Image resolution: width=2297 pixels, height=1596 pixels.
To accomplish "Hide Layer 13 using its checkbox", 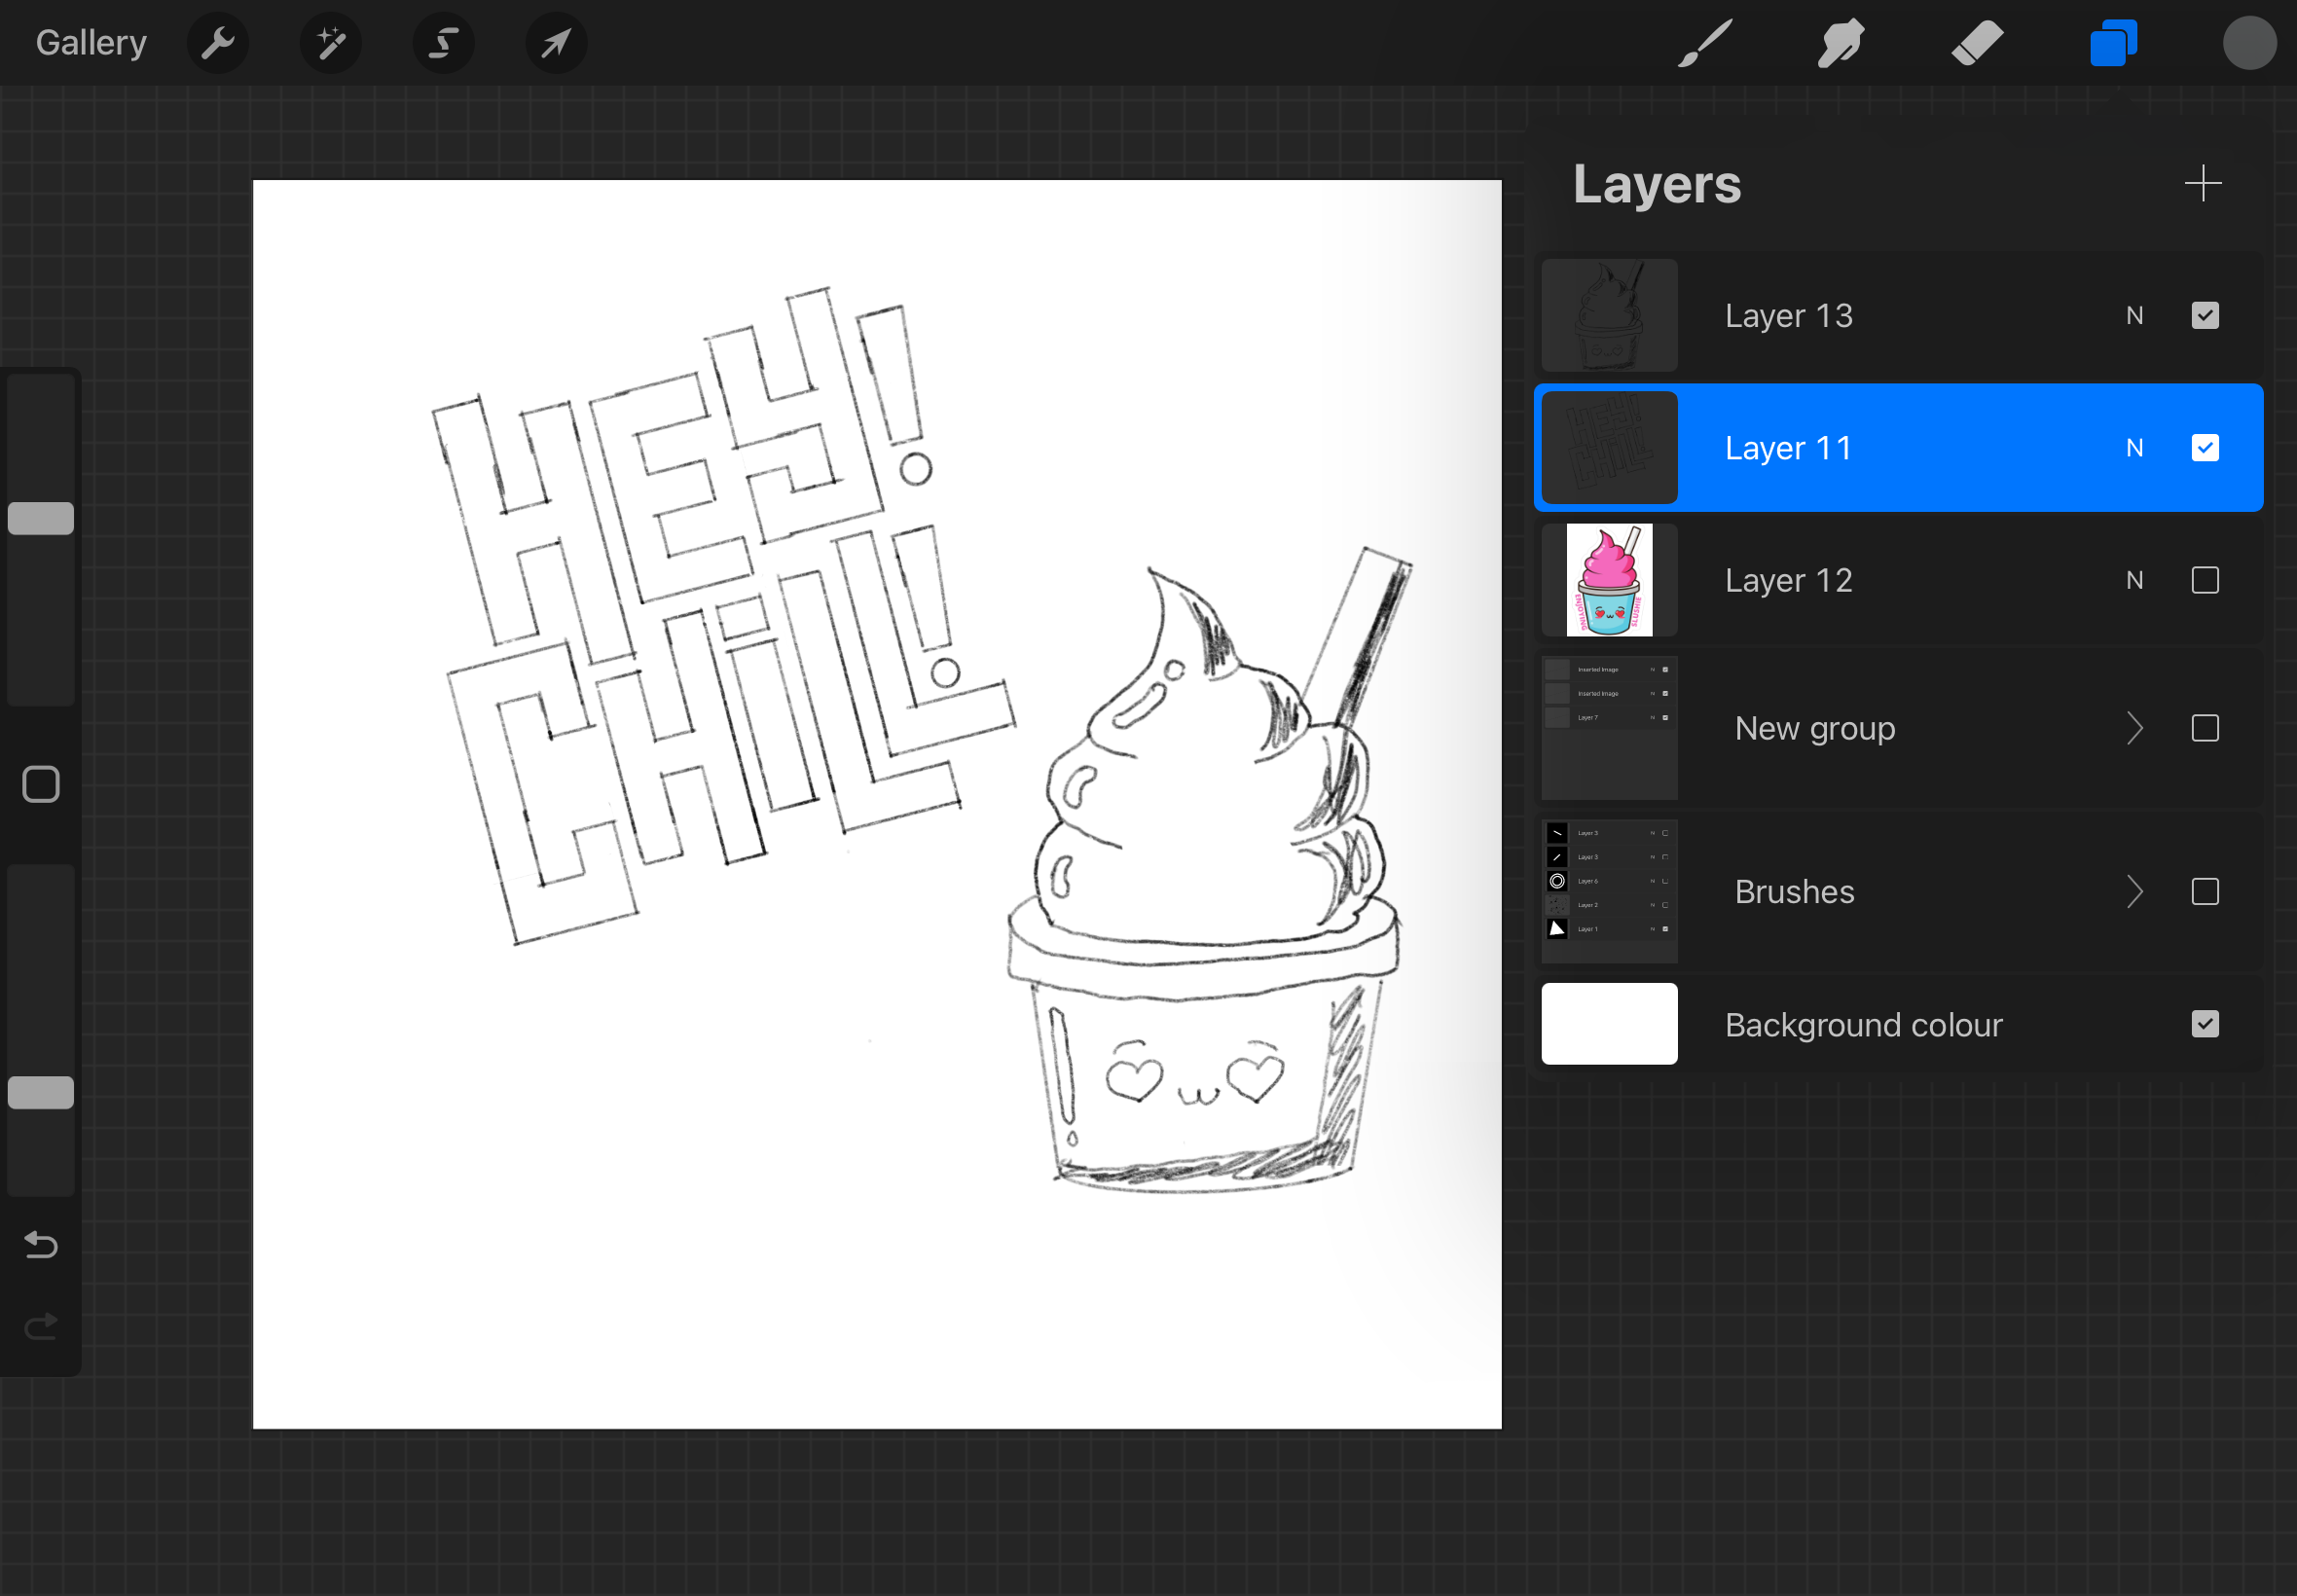I will [x=2204, y=316].
